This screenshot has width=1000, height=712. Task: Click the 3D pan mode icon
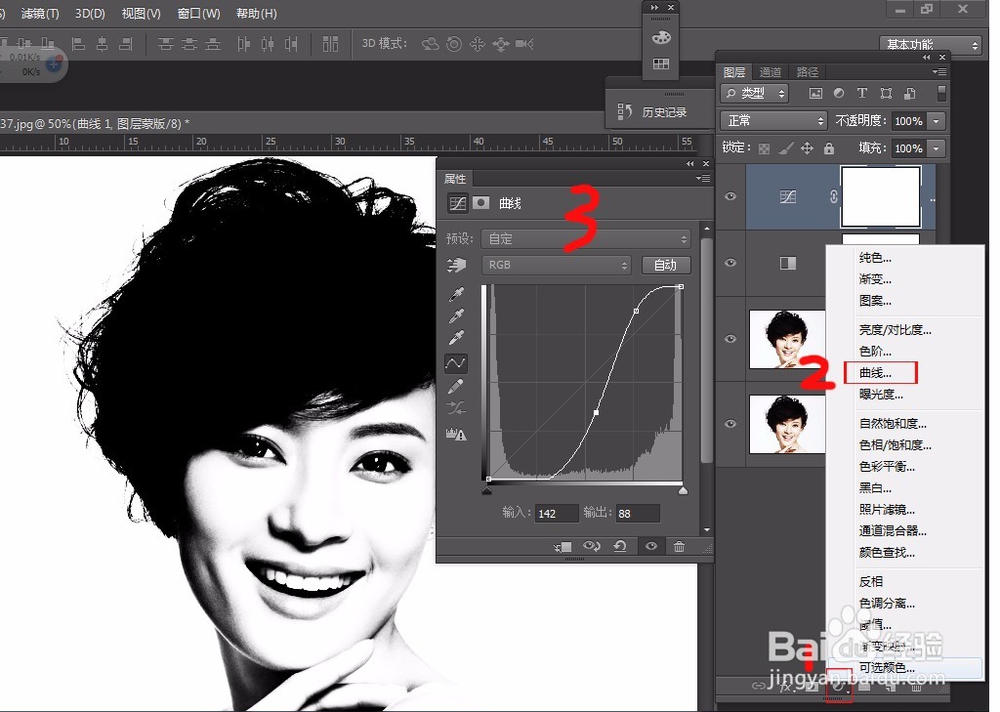pos(477,44)
